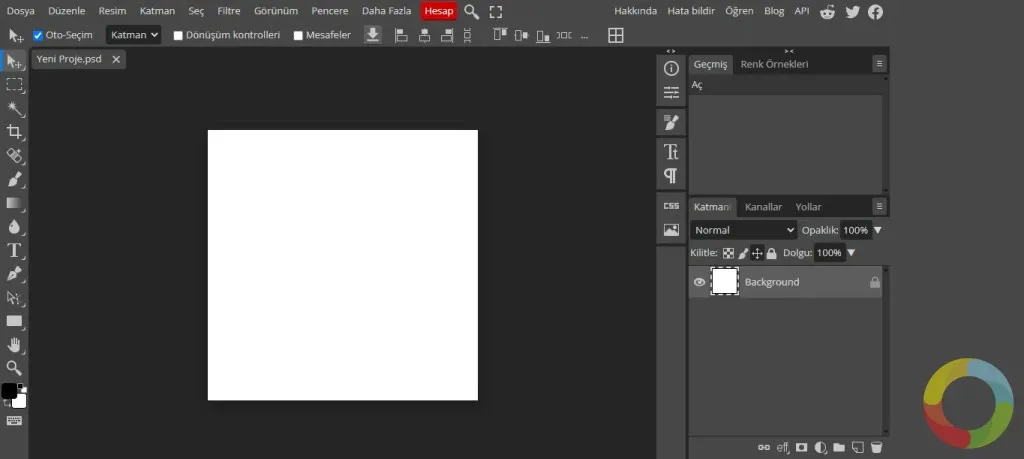1024x459 pixels.
Task: Open the Twitter link icon
Action: point(852,12)
